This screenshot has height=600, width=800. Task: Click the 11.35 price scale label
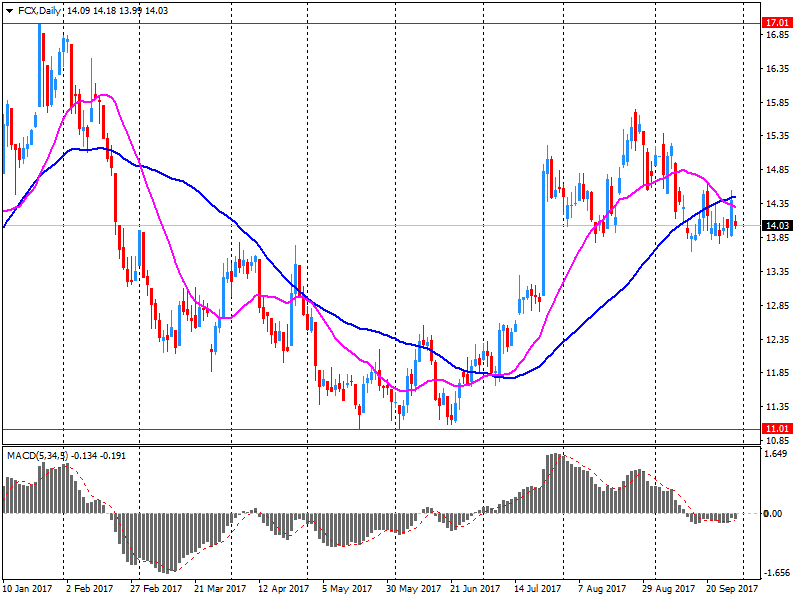(x=778, y=407)
